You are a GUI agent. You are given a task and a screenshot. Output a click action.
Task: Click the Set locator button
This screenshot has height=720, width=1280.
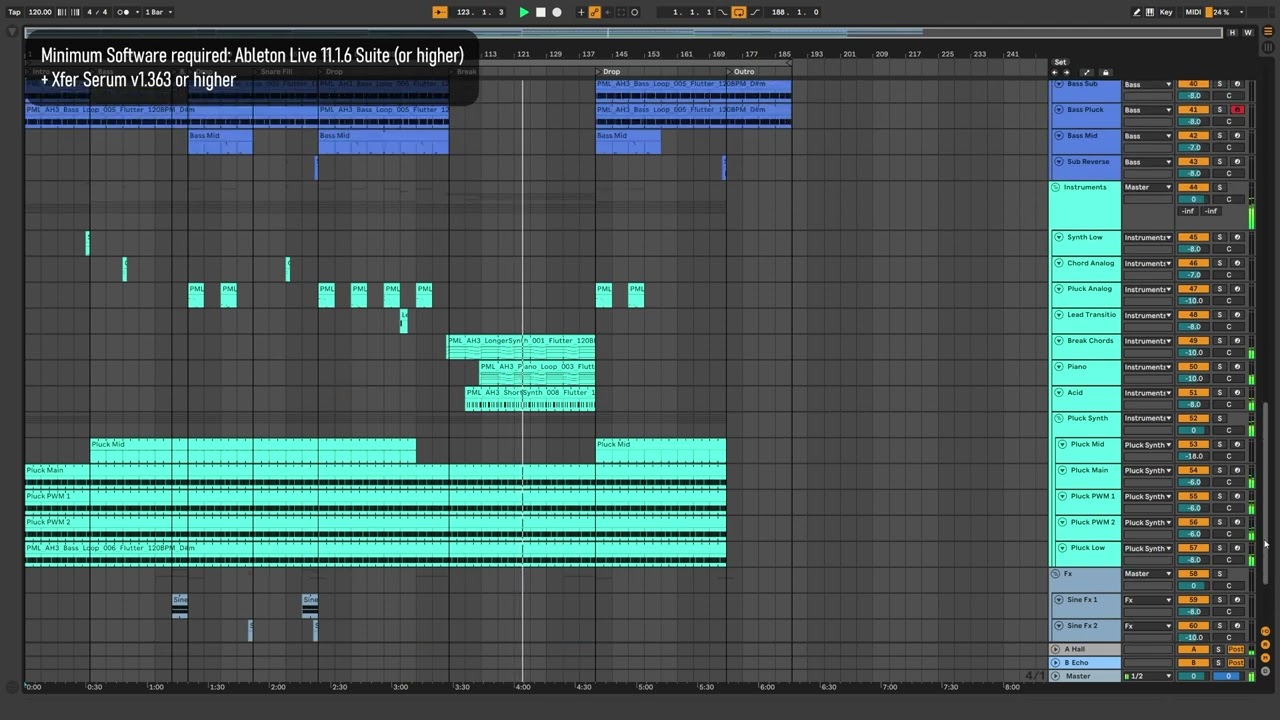tap(1060, 62)
